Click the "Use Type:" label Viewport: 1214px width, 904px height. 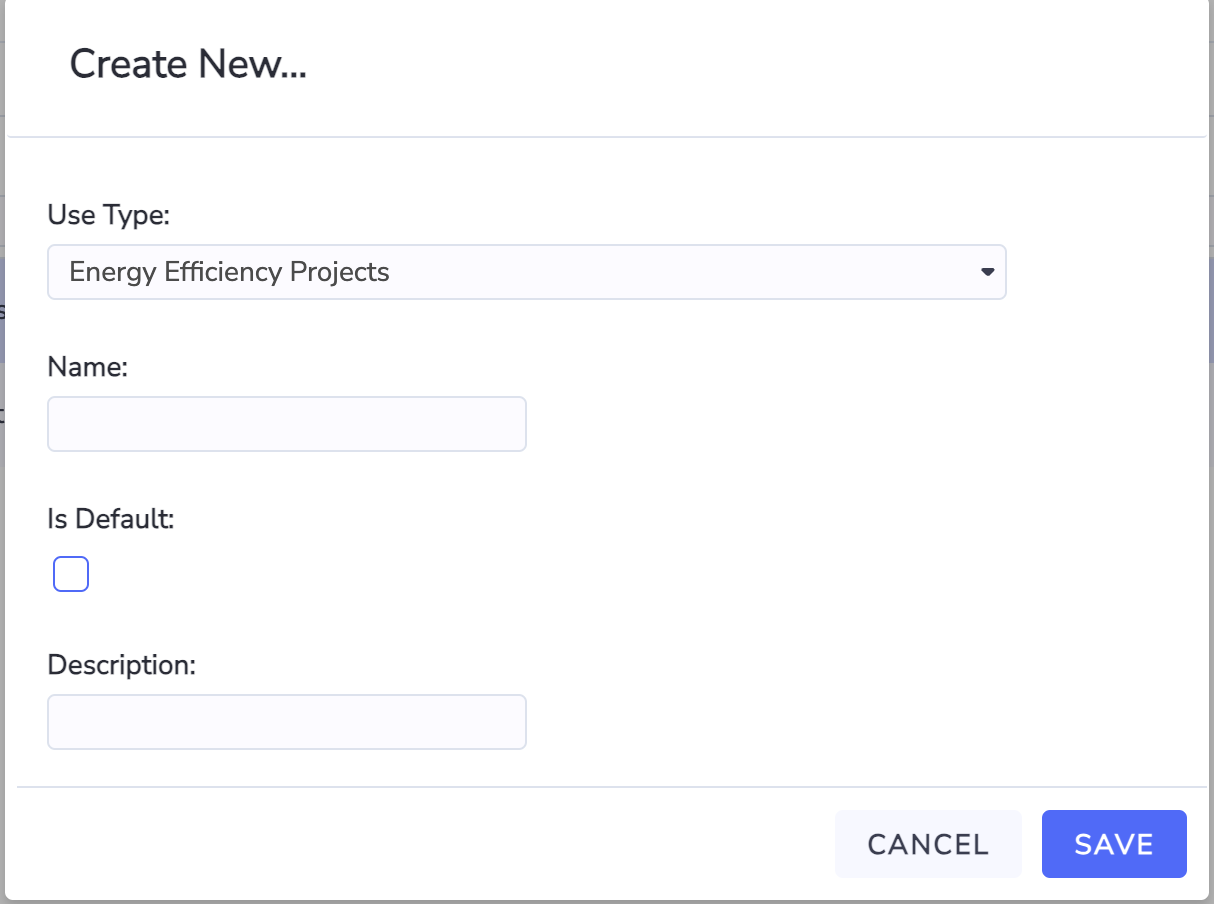tap(109, 215)
